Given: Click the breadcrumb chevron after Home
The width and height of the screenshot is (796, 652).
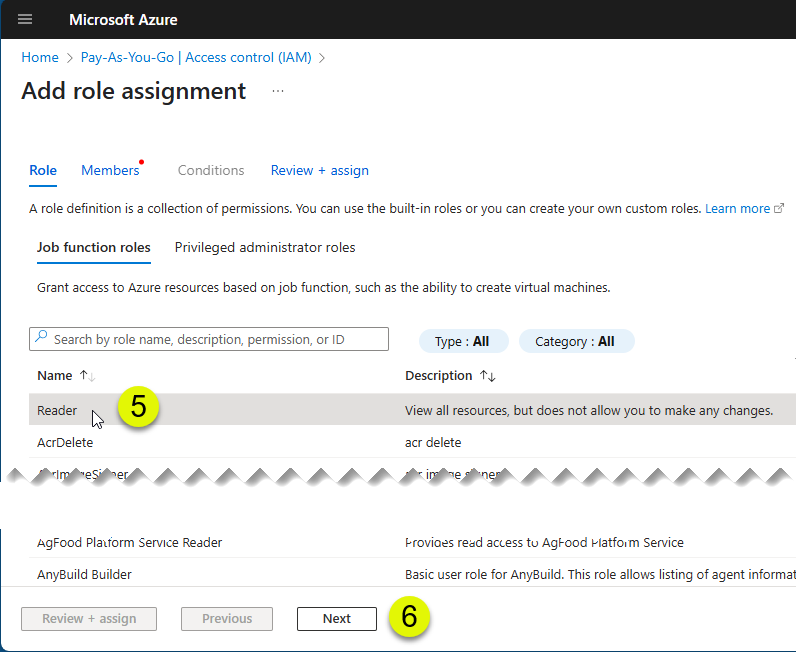Looking at the screenshot, I should [x=70, y=58].
